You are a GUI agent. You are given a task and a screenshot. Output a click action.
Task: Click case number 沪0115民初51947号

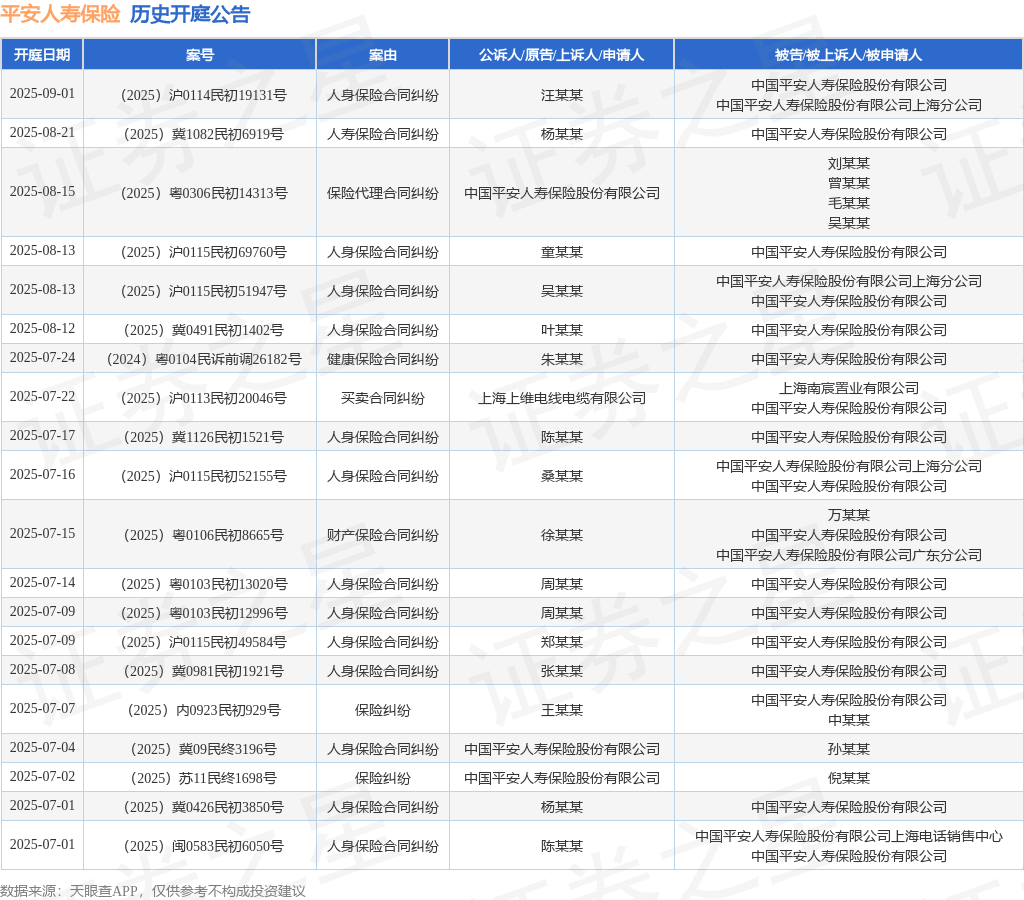(204, 291)
